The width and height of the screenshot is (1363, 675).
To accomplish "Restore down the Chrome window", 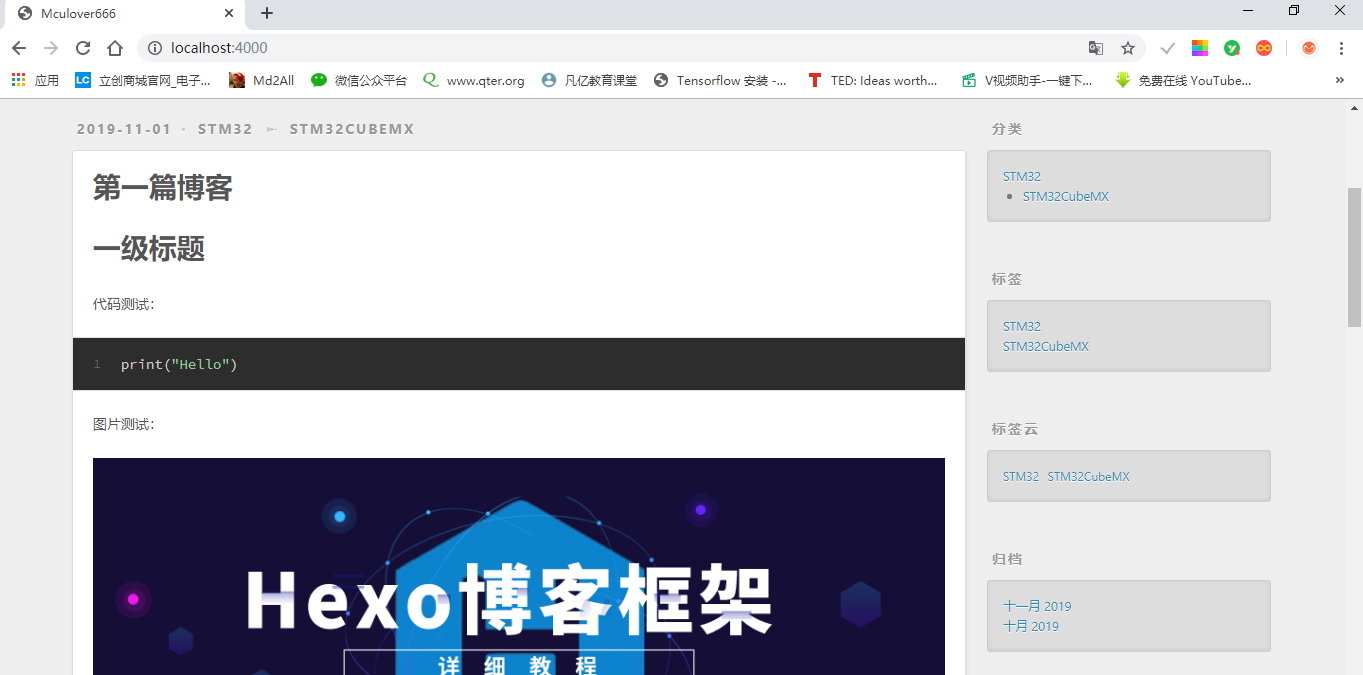I will tap(1294, 11).
